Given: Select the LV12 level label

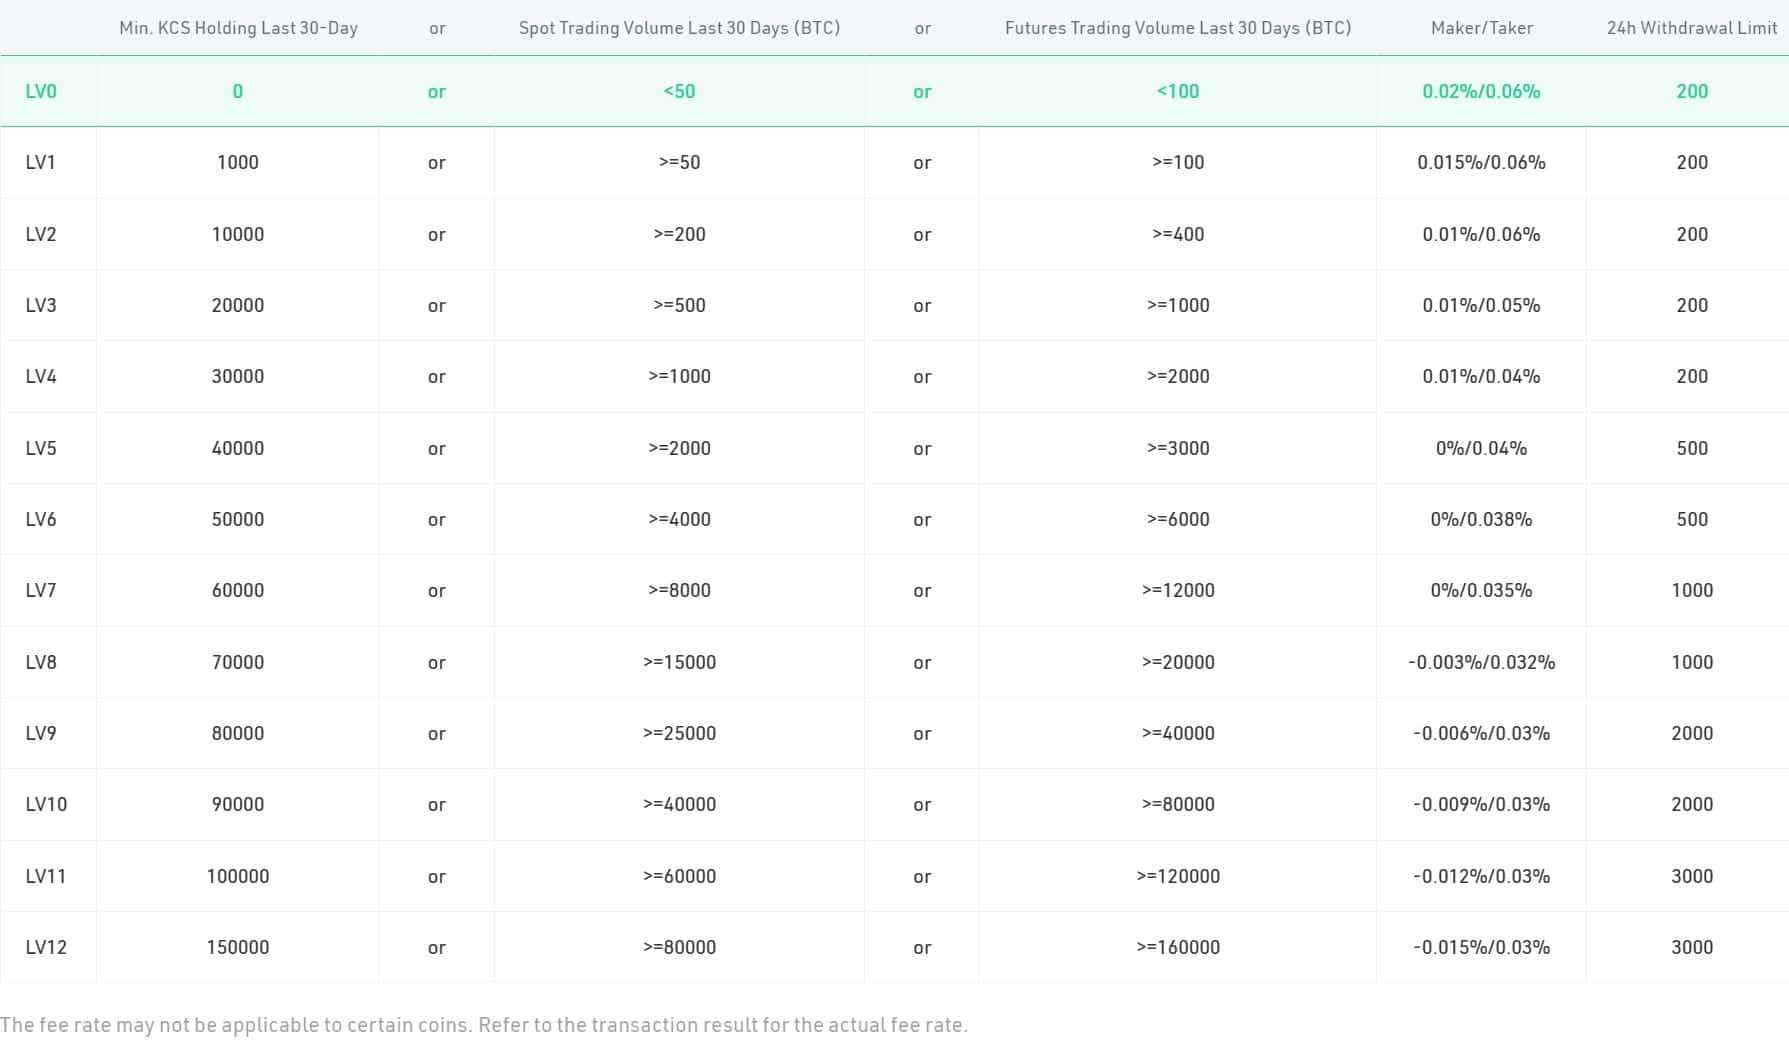Looking at the screenshot, I should click(46, 947).
